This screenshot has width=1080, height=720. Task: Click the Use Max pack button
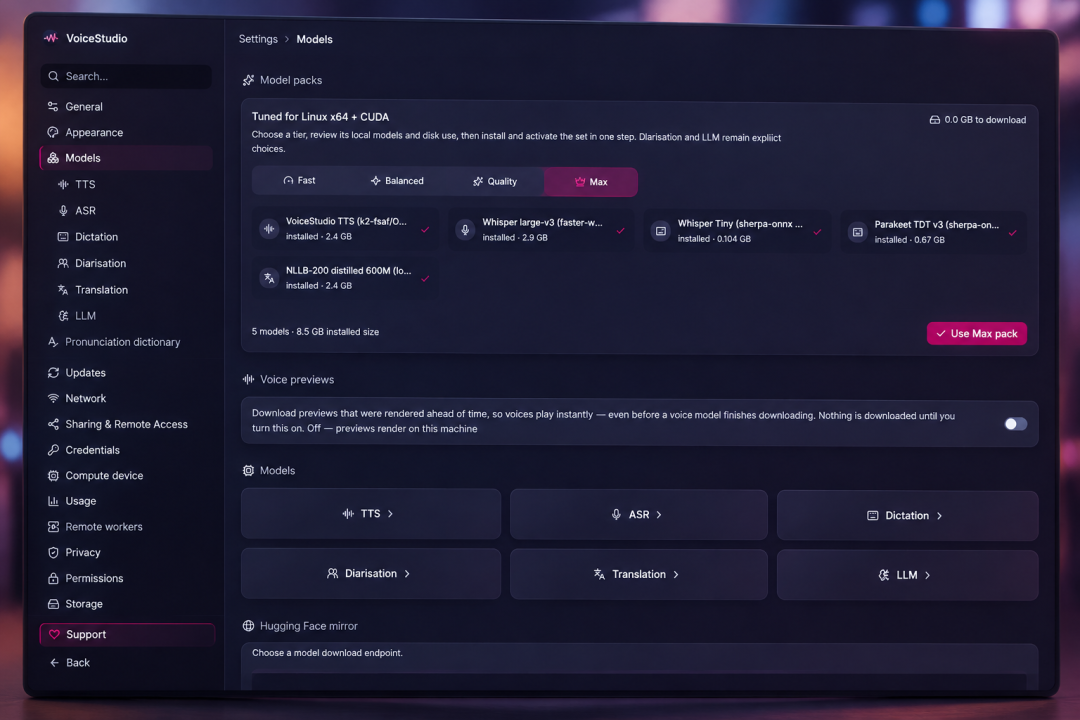coord(977,333)
